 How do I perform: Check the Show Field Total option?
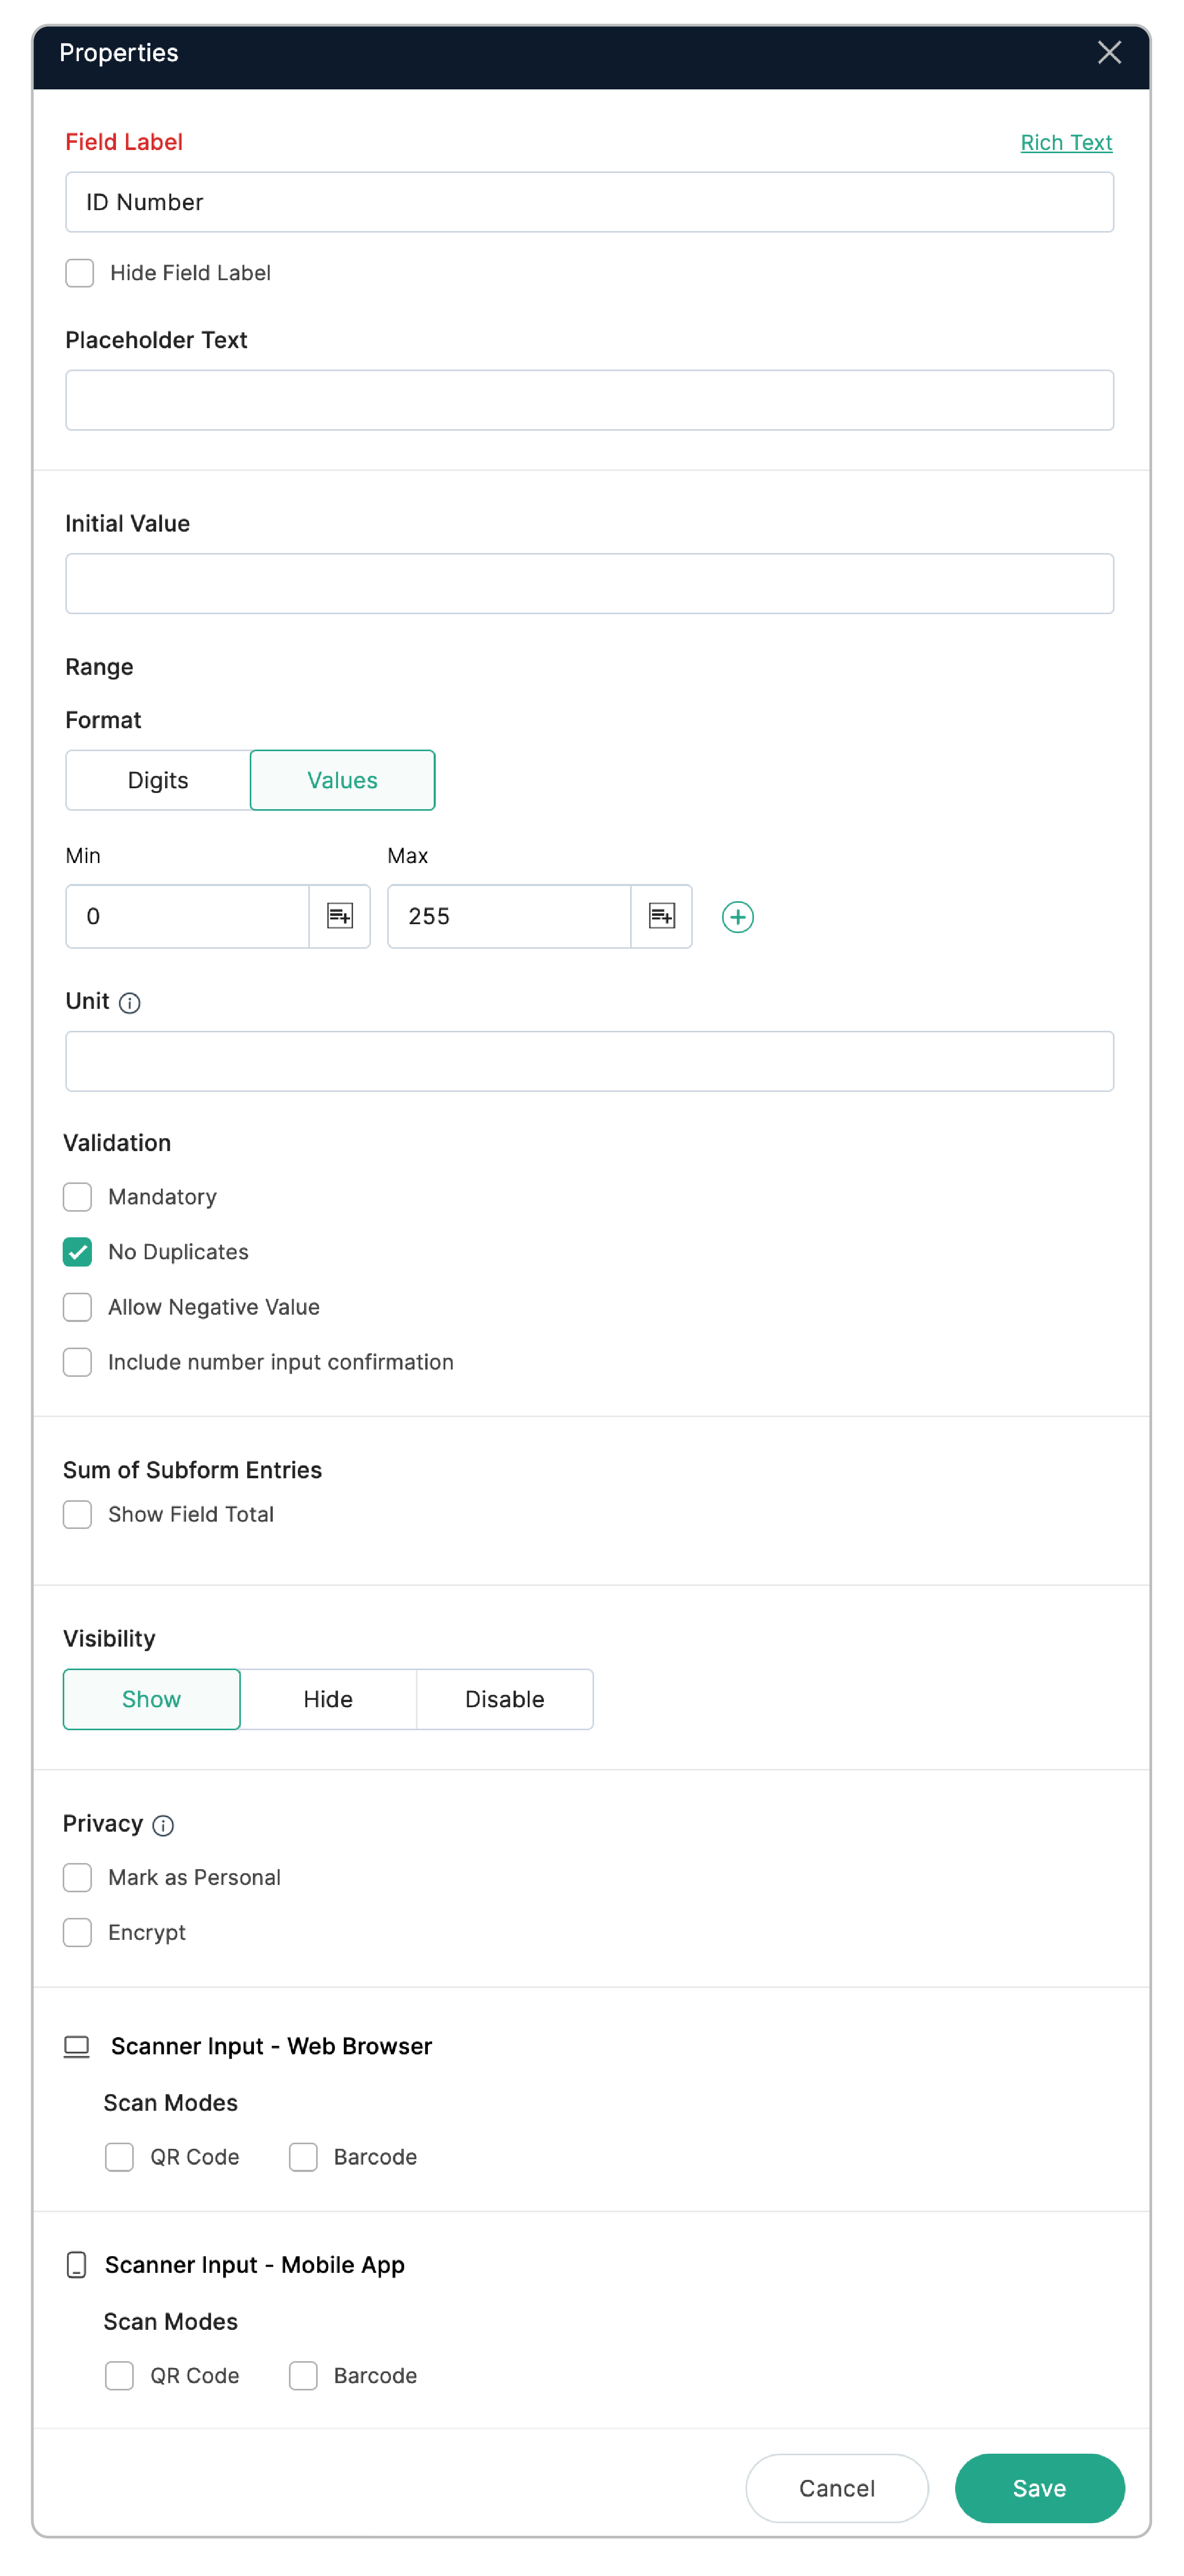pos(78,1514)
